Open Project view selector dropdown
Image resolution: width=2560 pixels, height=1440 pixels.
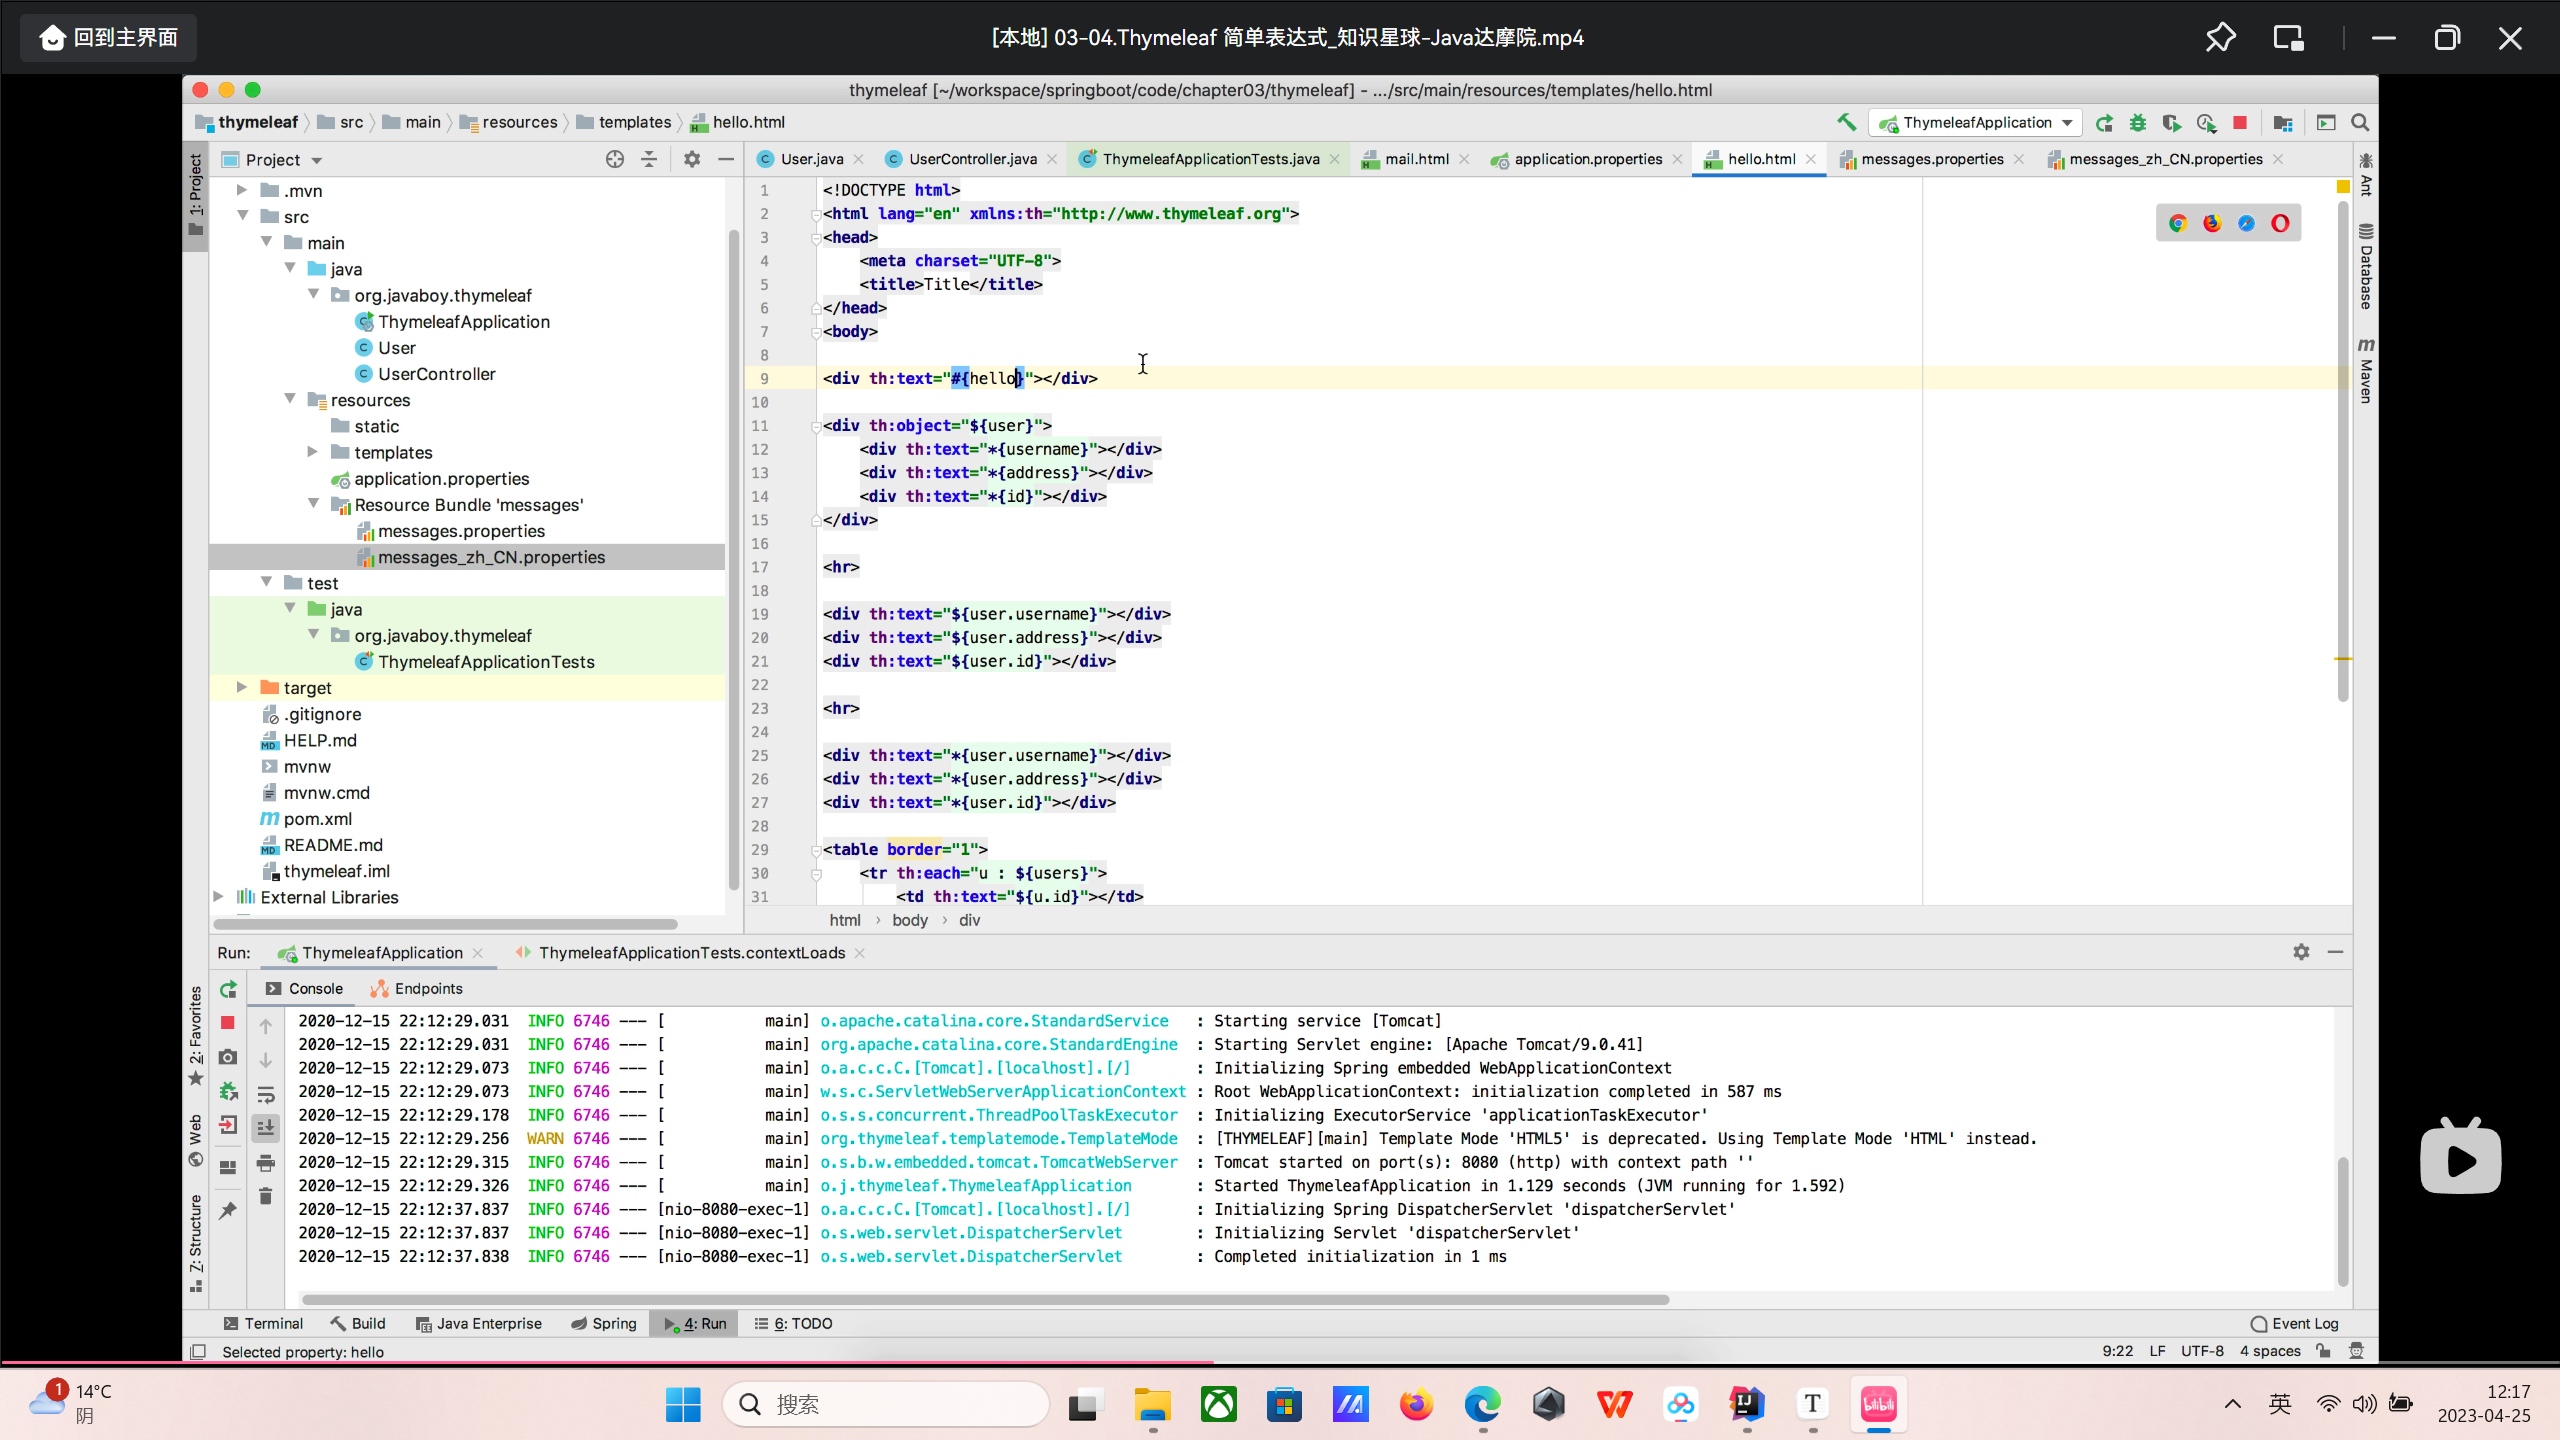tap(273, 159)
